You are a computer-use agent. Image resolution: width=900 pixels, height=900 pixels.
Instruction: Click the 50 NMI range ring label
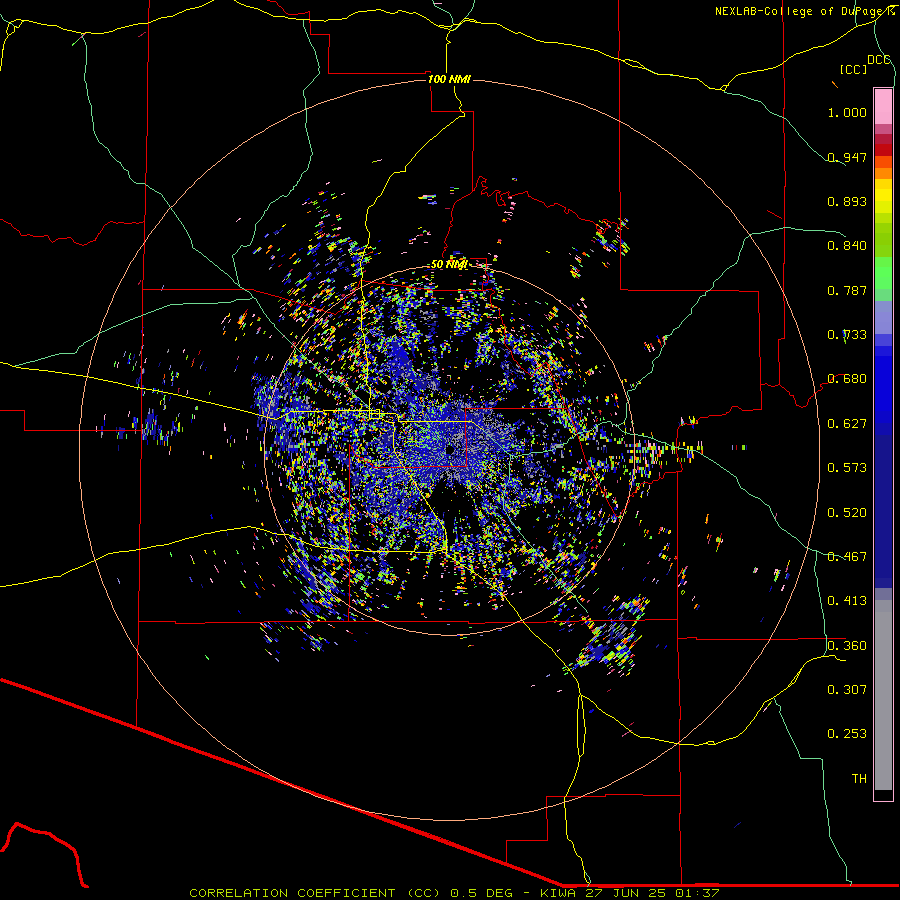[x=449, y=264]
